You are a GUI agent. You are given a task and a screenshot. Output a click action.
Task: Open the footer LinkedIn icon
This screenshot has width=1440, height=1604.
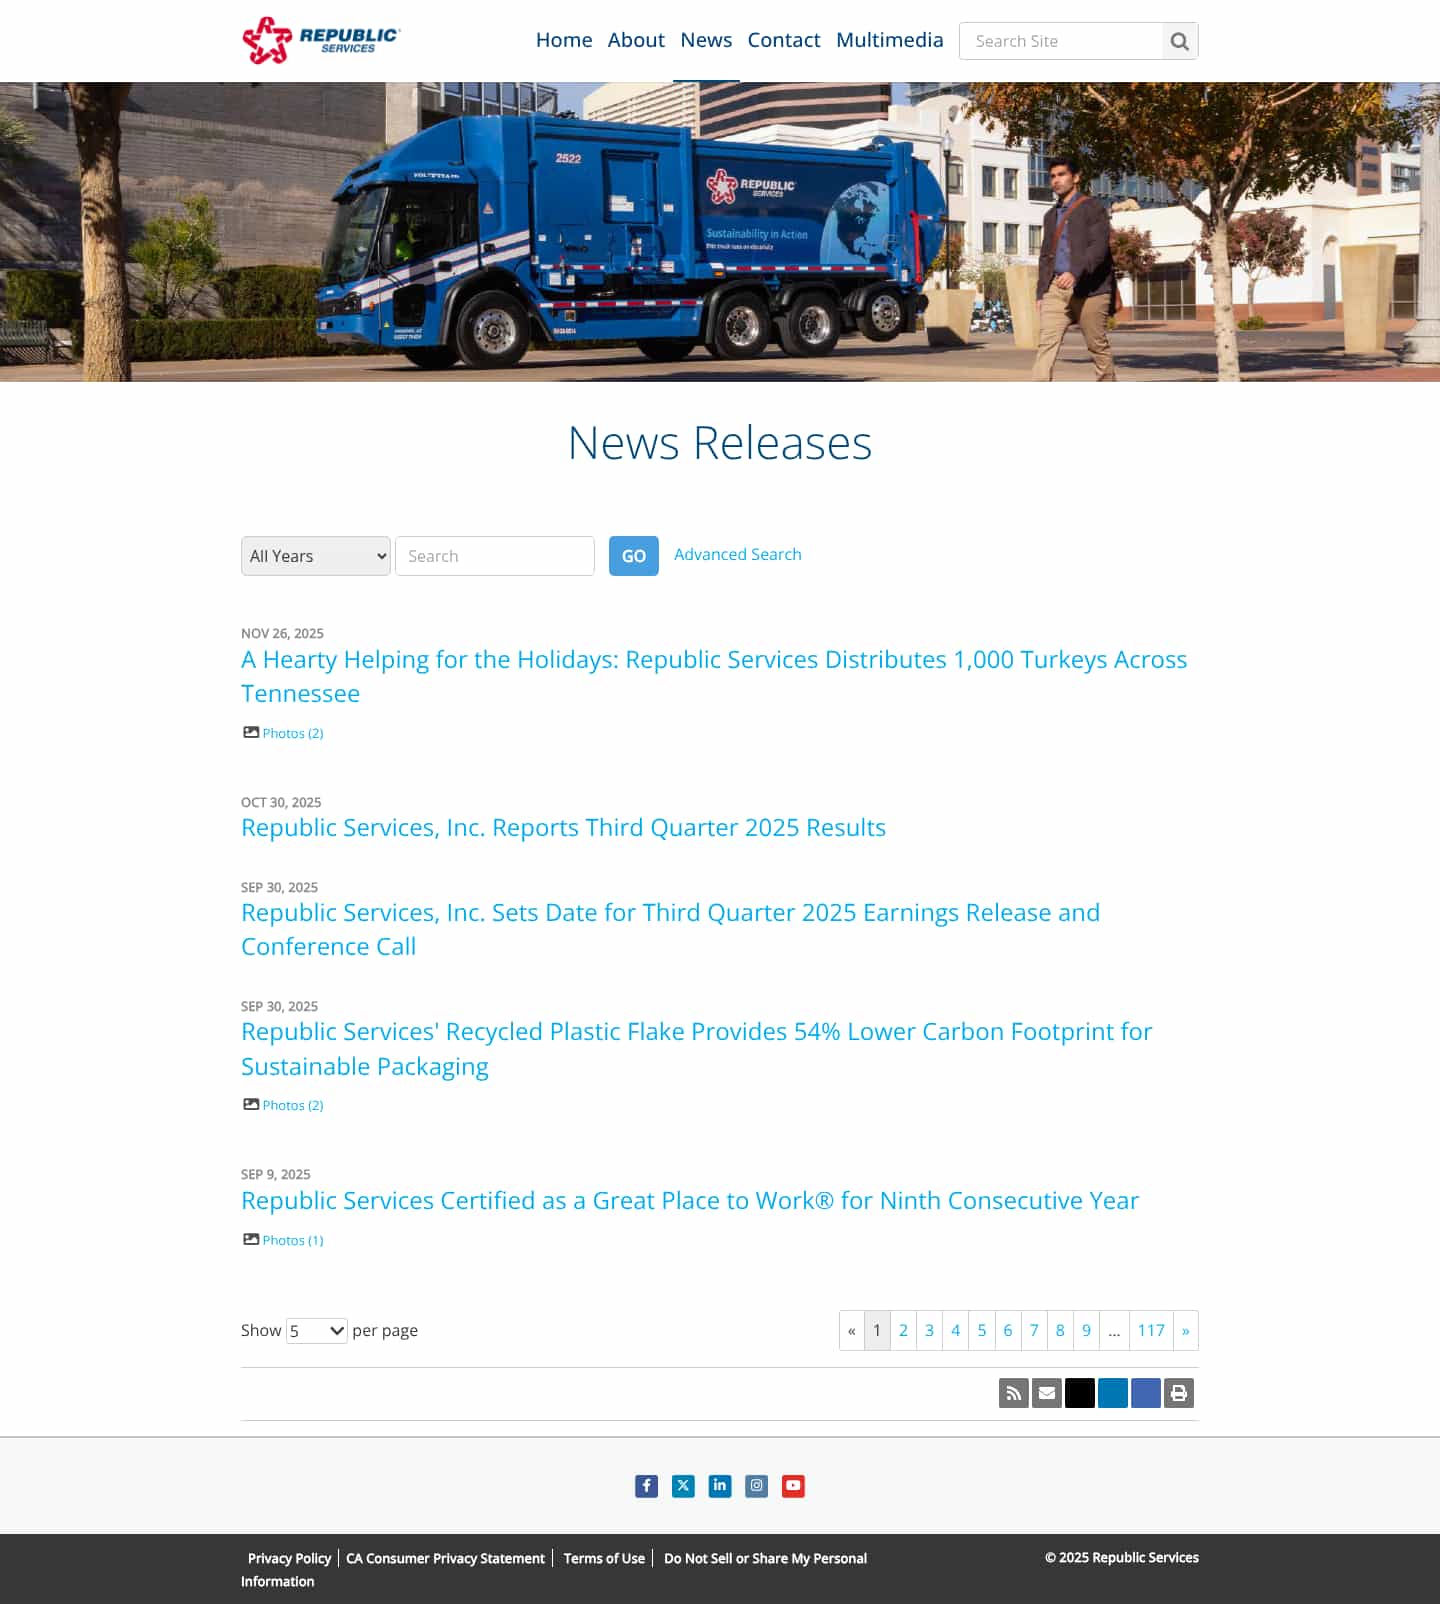tap(720, 1486)
